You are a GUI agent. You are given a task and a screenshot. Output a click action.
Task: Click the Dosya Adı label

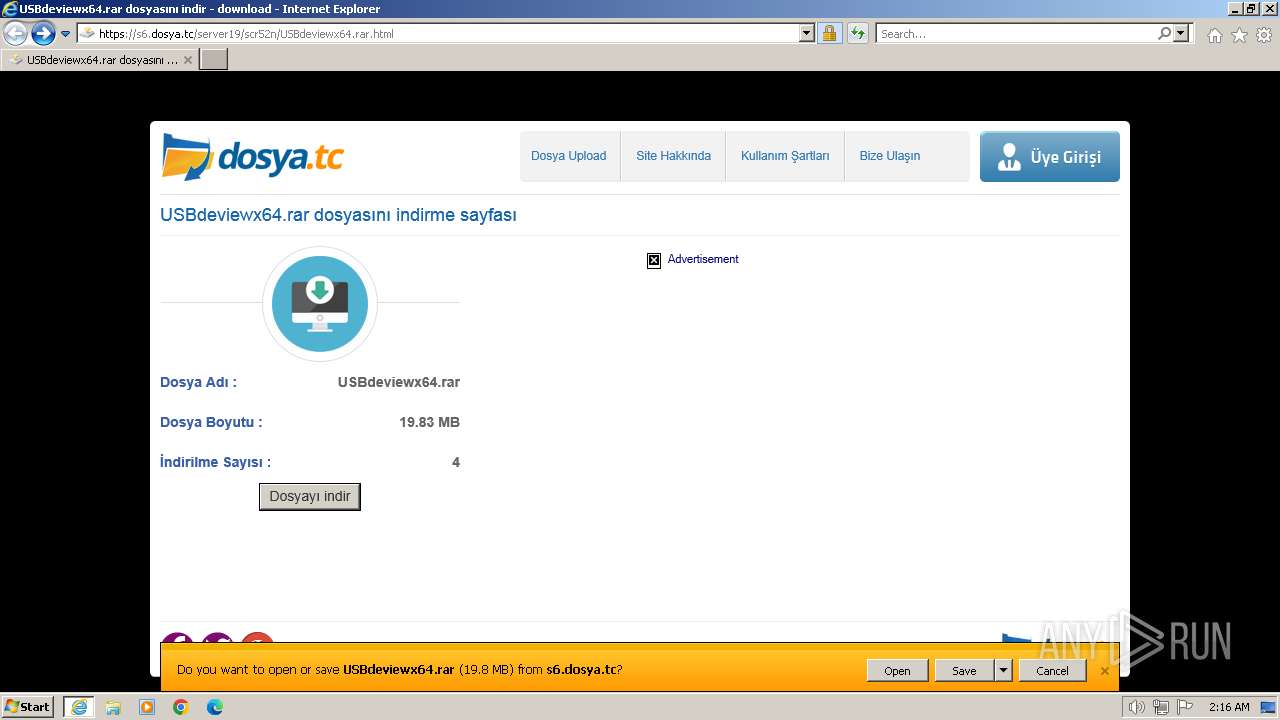point(198,382)
